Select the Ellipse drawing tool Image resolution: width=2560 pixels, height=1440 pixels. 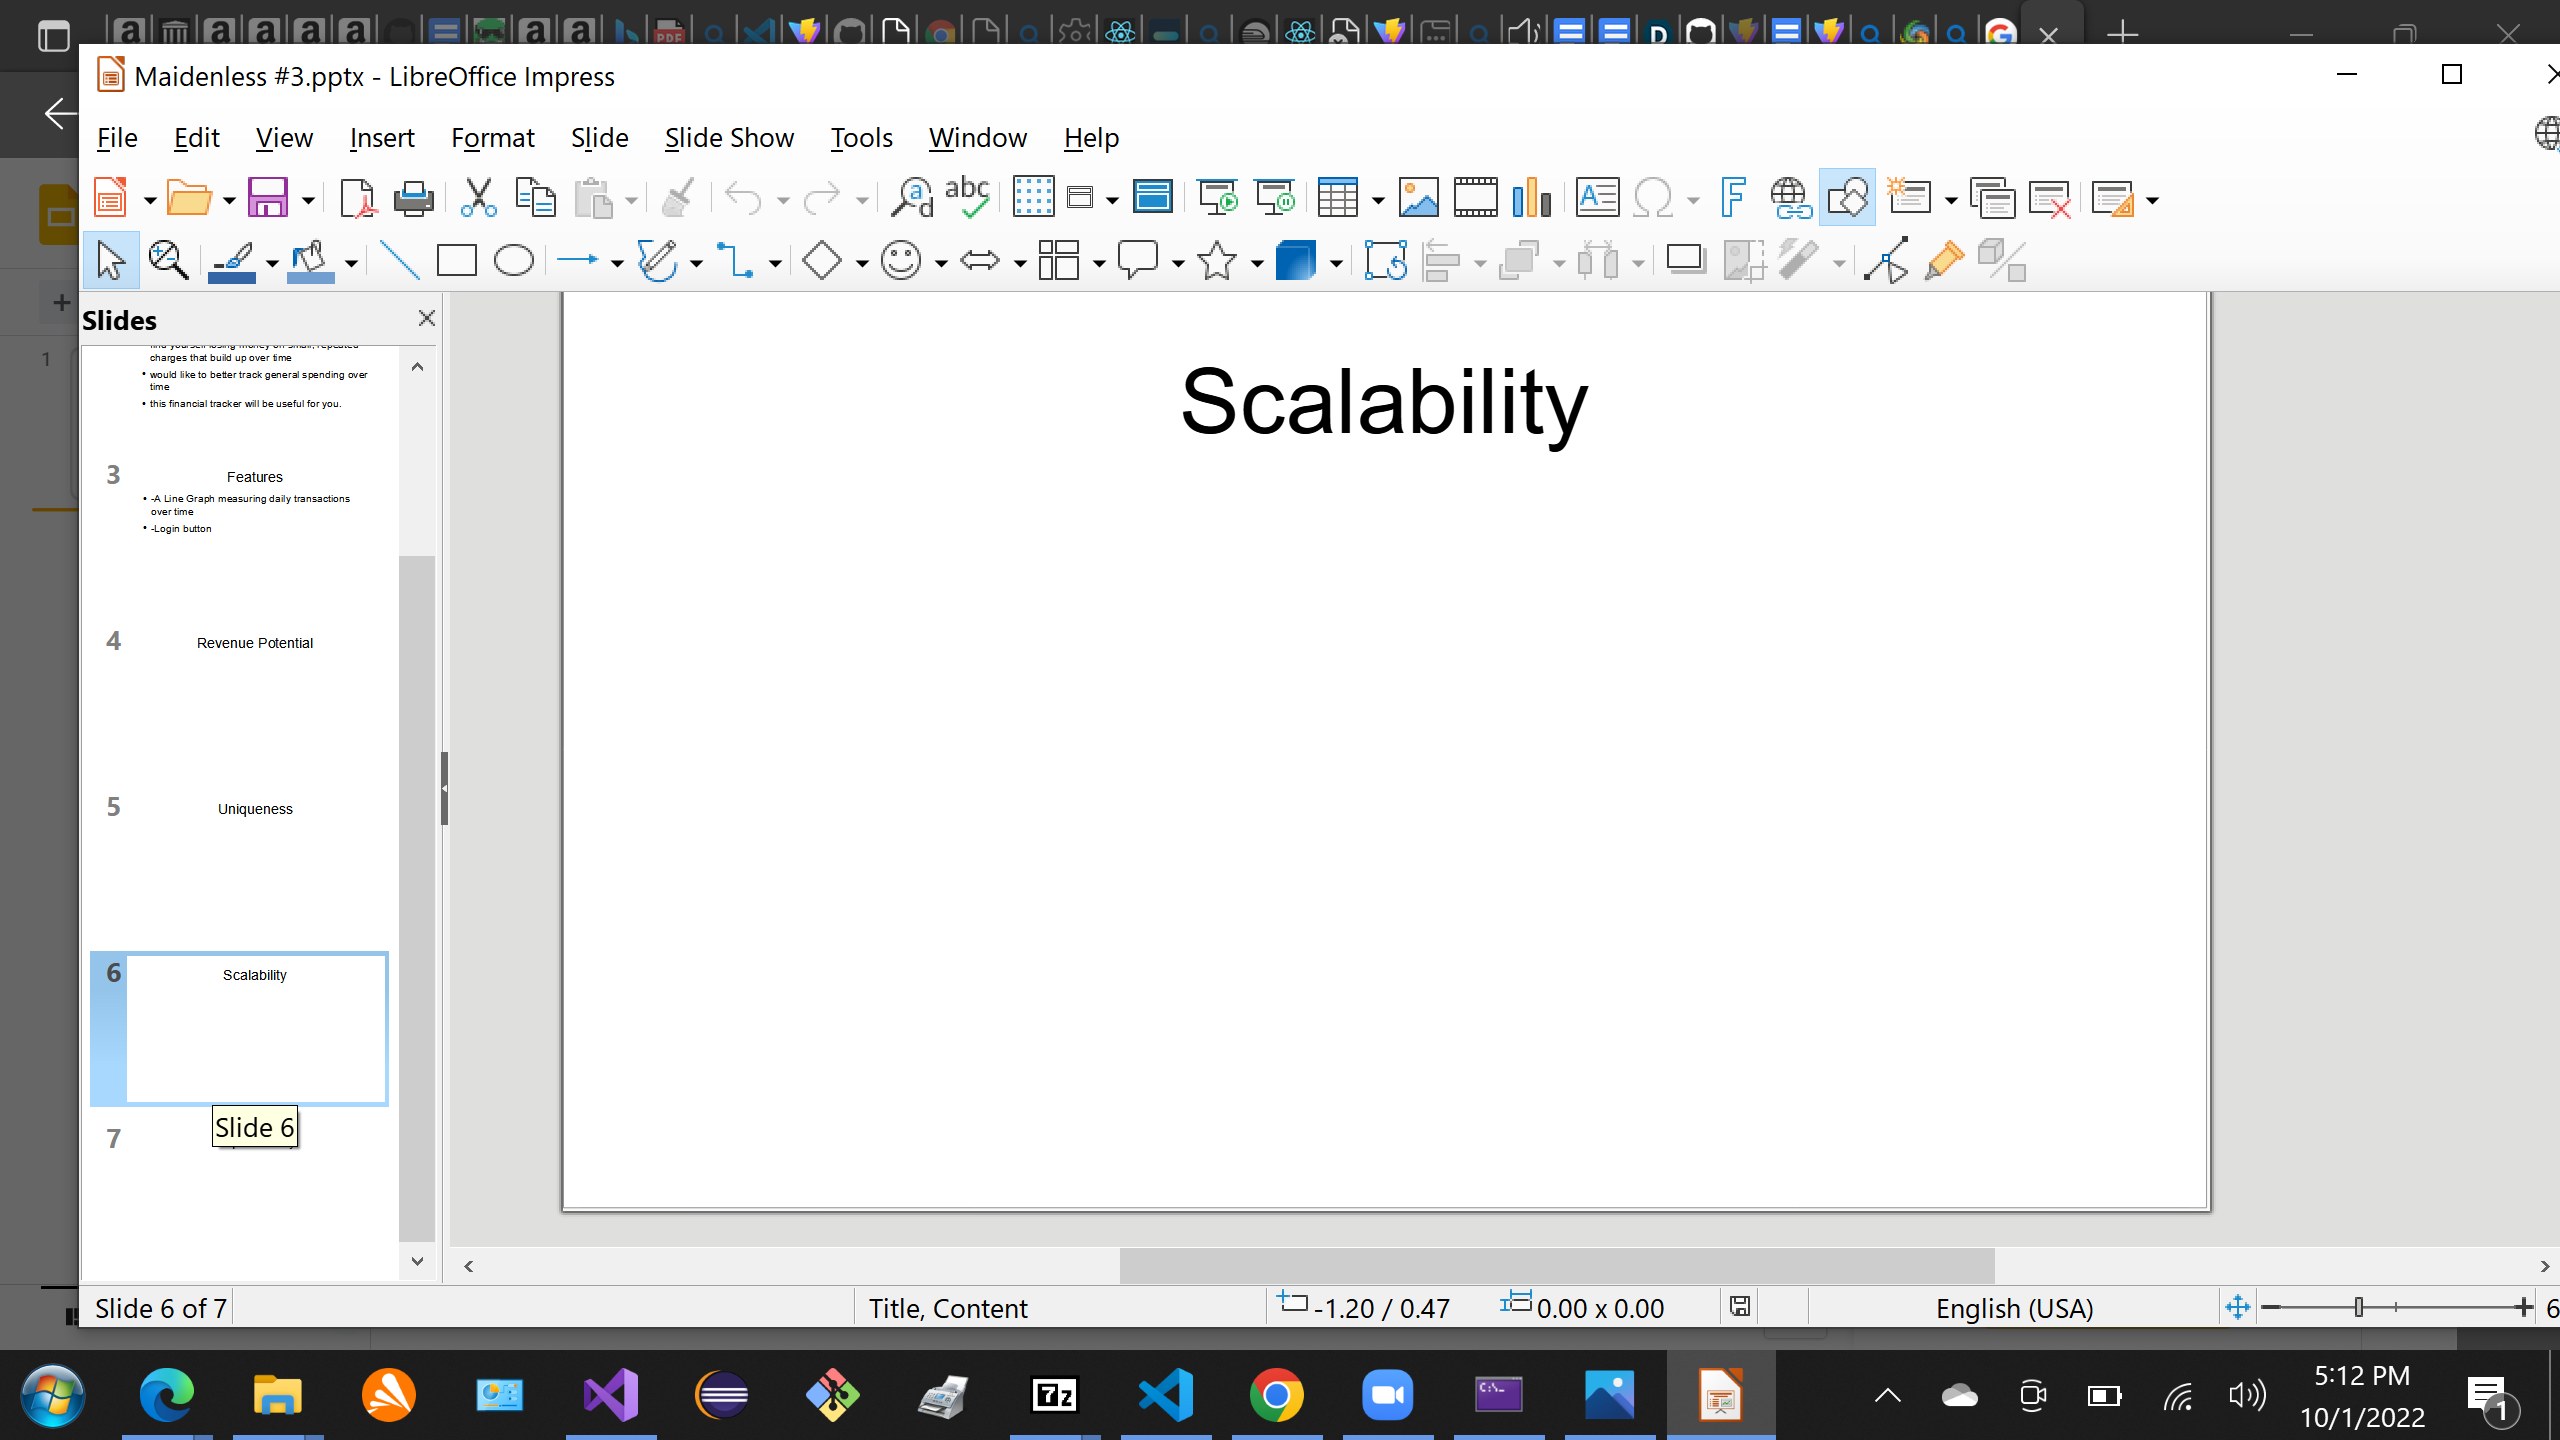point(514,261)
